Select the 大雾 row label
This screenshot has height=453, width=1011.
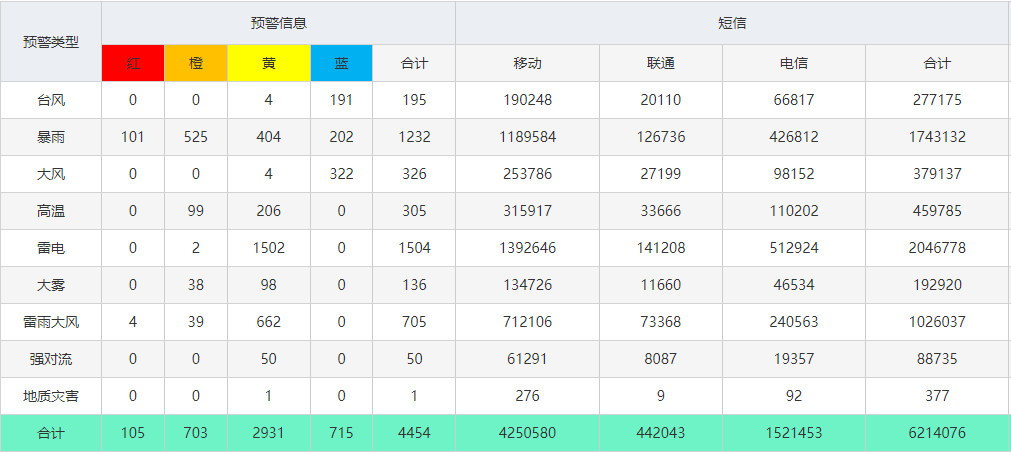(51, 285)
